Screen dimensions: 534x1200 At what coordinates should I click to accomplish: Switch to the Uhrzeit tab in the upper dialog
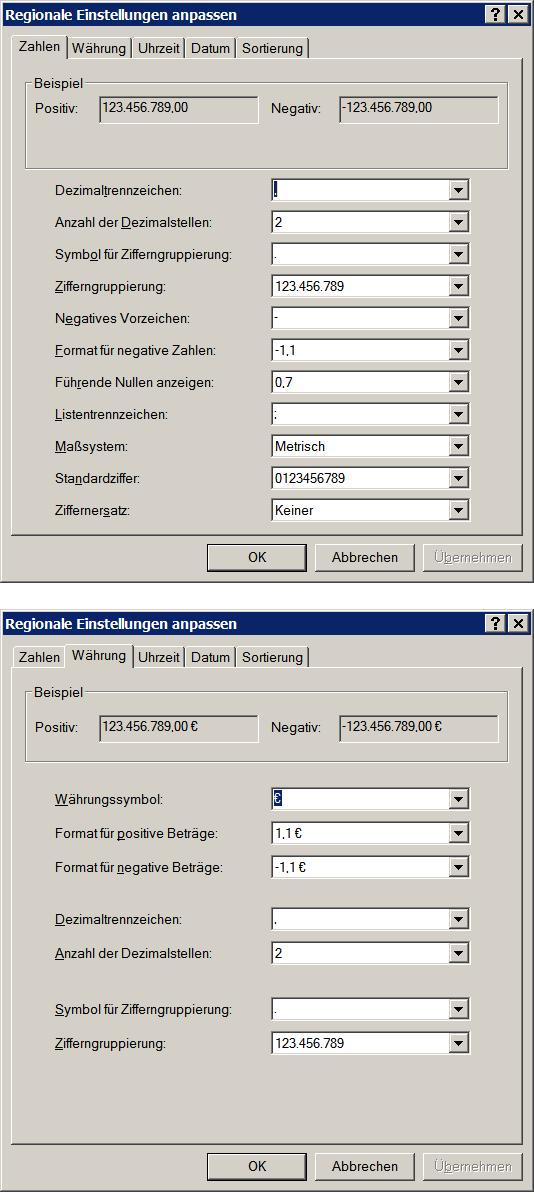point(159,48)
